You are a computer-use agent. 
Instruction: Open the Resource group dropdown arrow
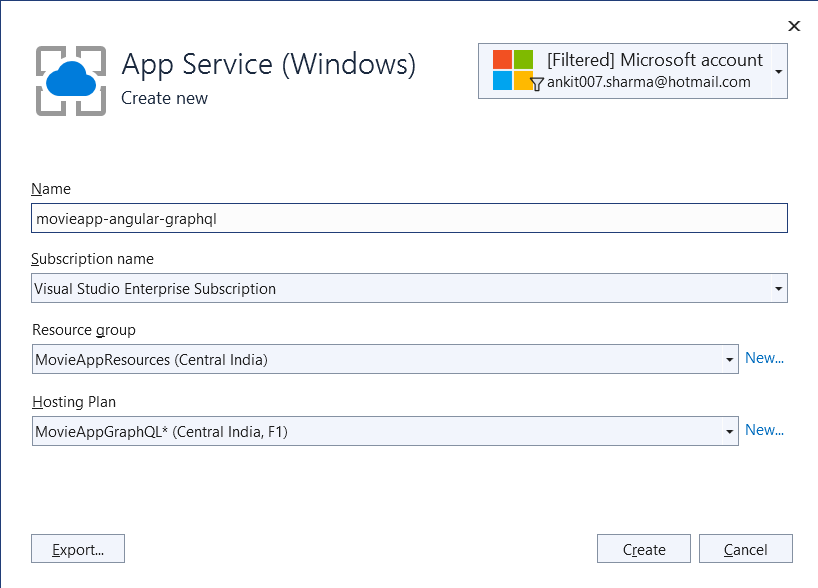click(729, 359)
